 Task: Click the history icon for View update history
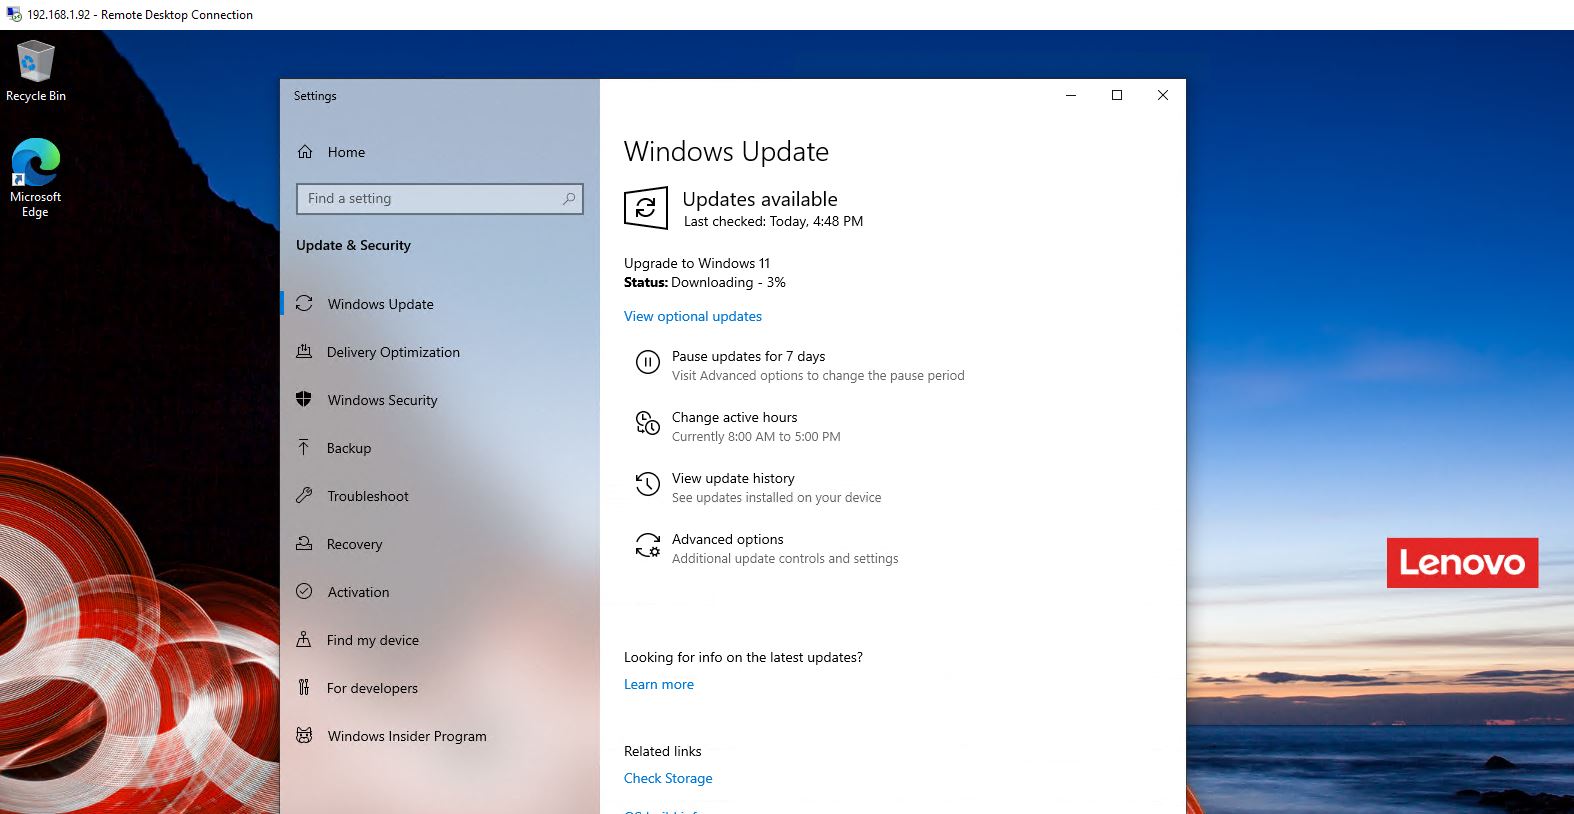tap(648, 485)
